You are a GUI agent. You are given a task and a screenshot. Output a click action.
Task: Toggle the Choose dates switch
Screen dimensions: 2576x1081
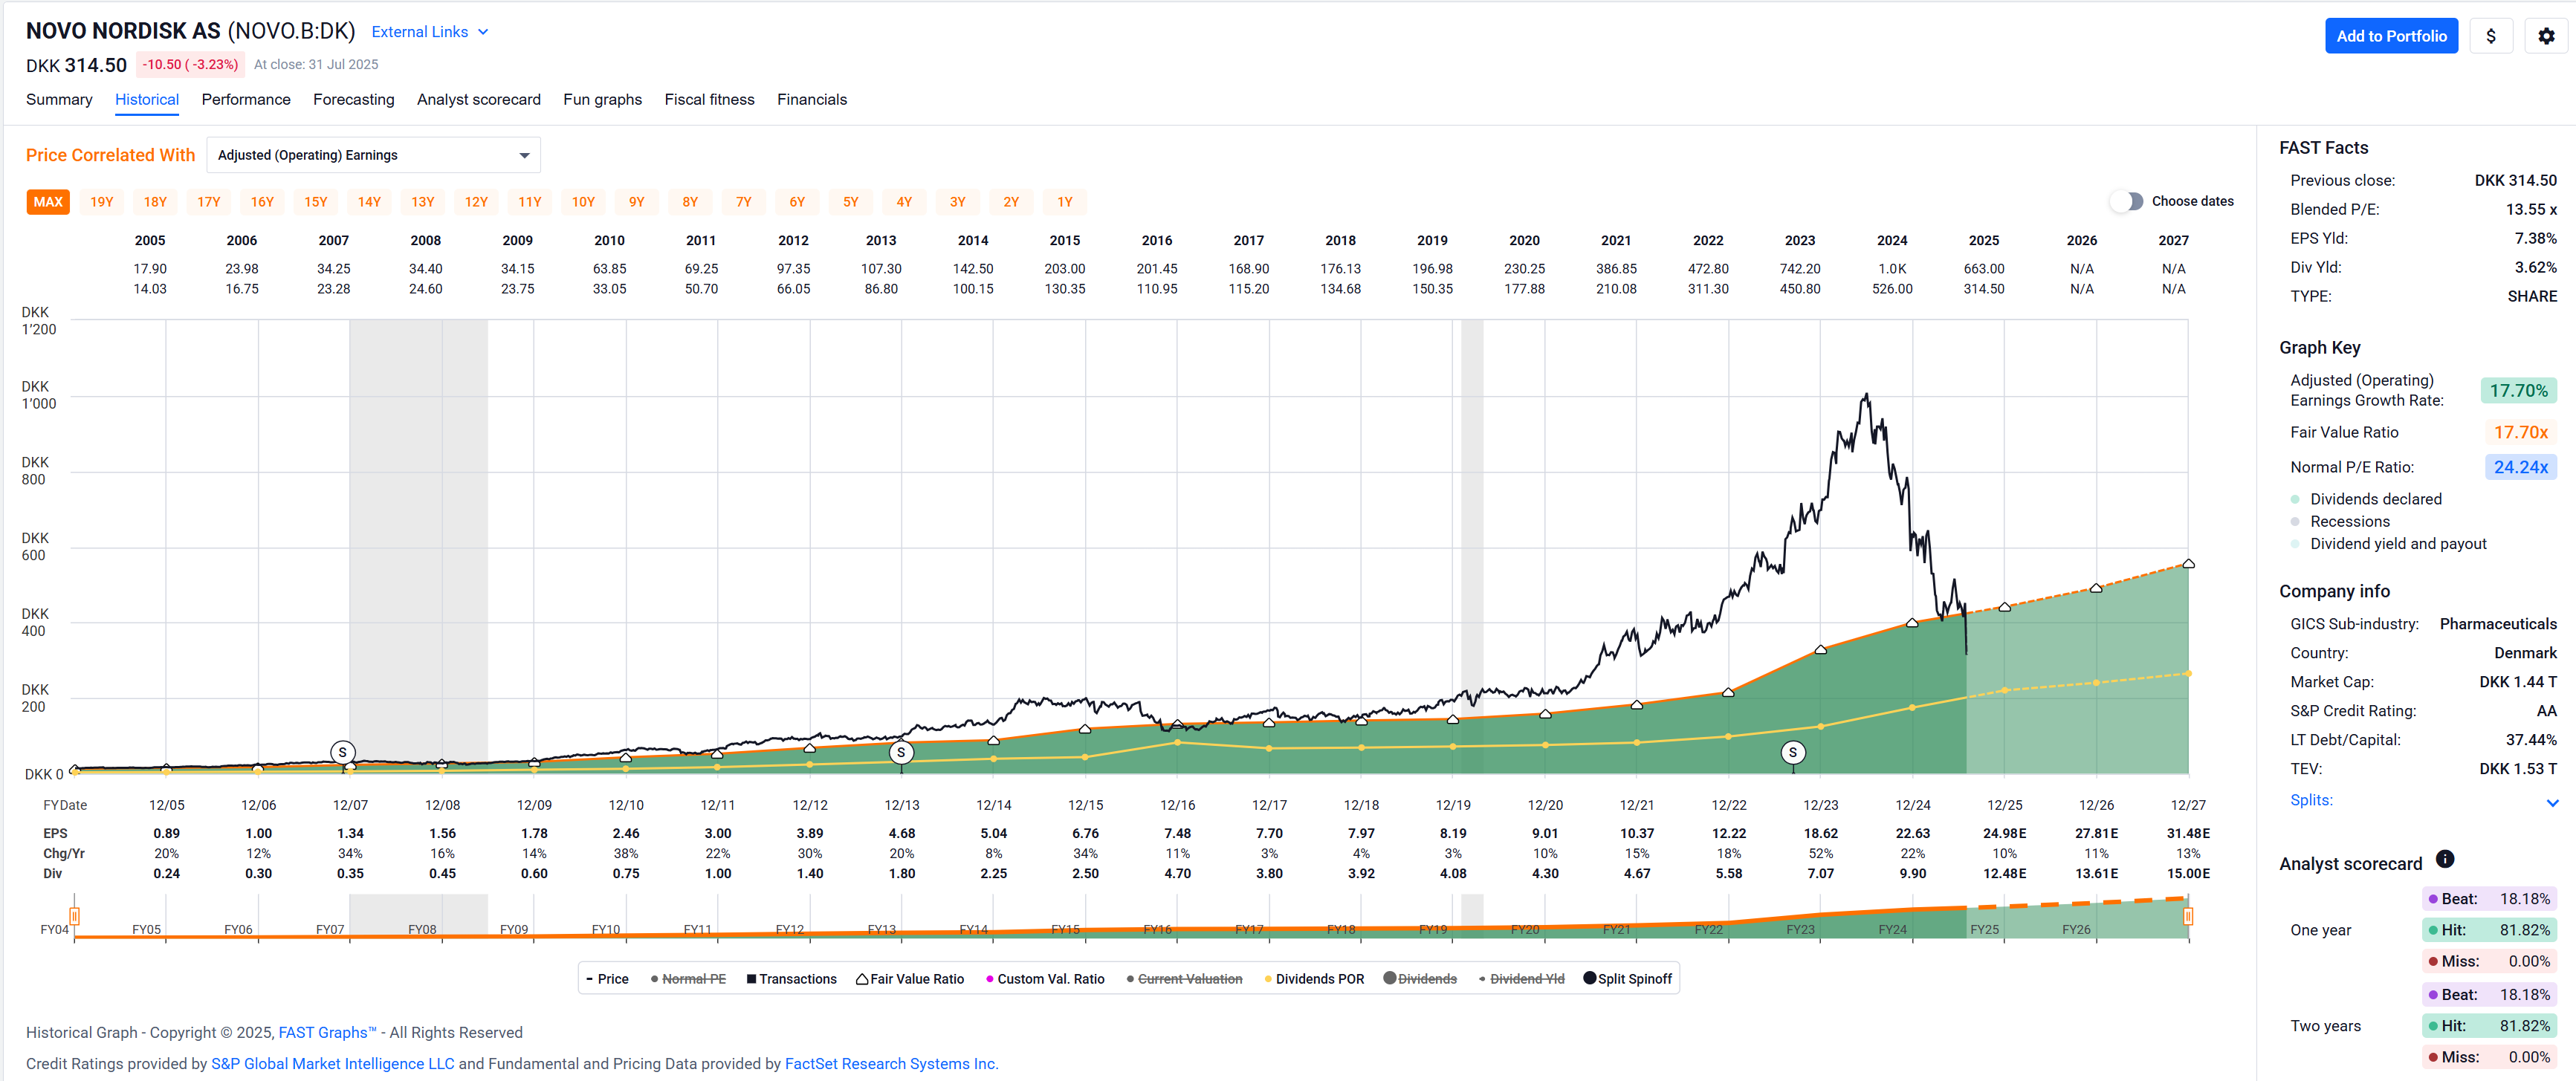point(2126,201)
